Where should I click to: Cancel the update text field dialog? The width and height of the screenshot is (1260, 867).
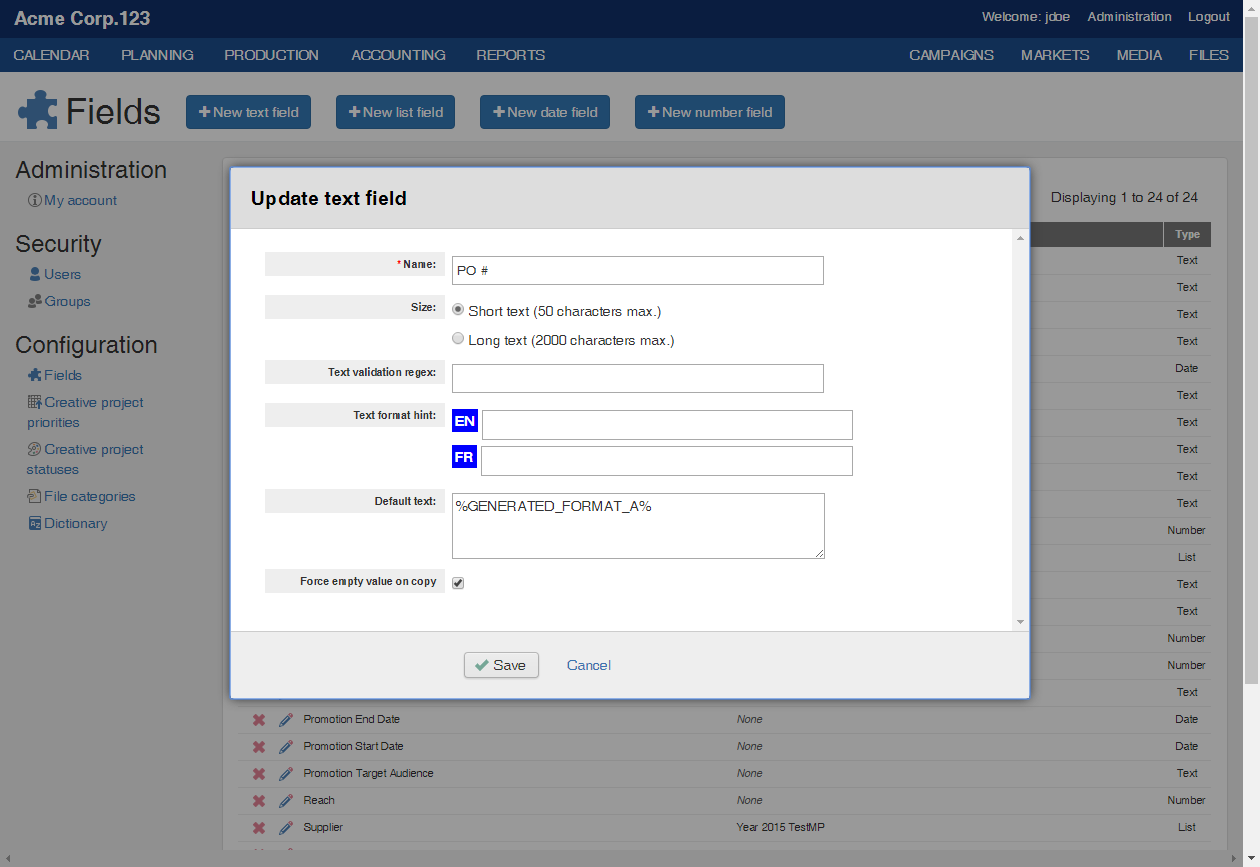(x=588, y=665)
